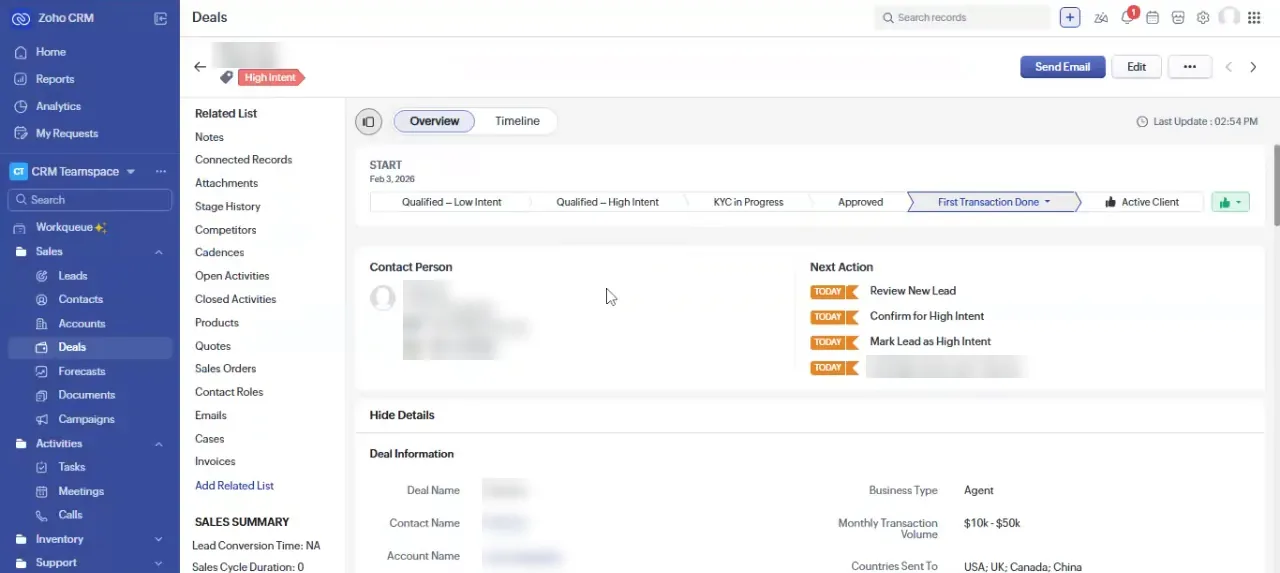1280x573 pixels.
Task: Switch to Overview tab
Action: (x=434, y=121)
